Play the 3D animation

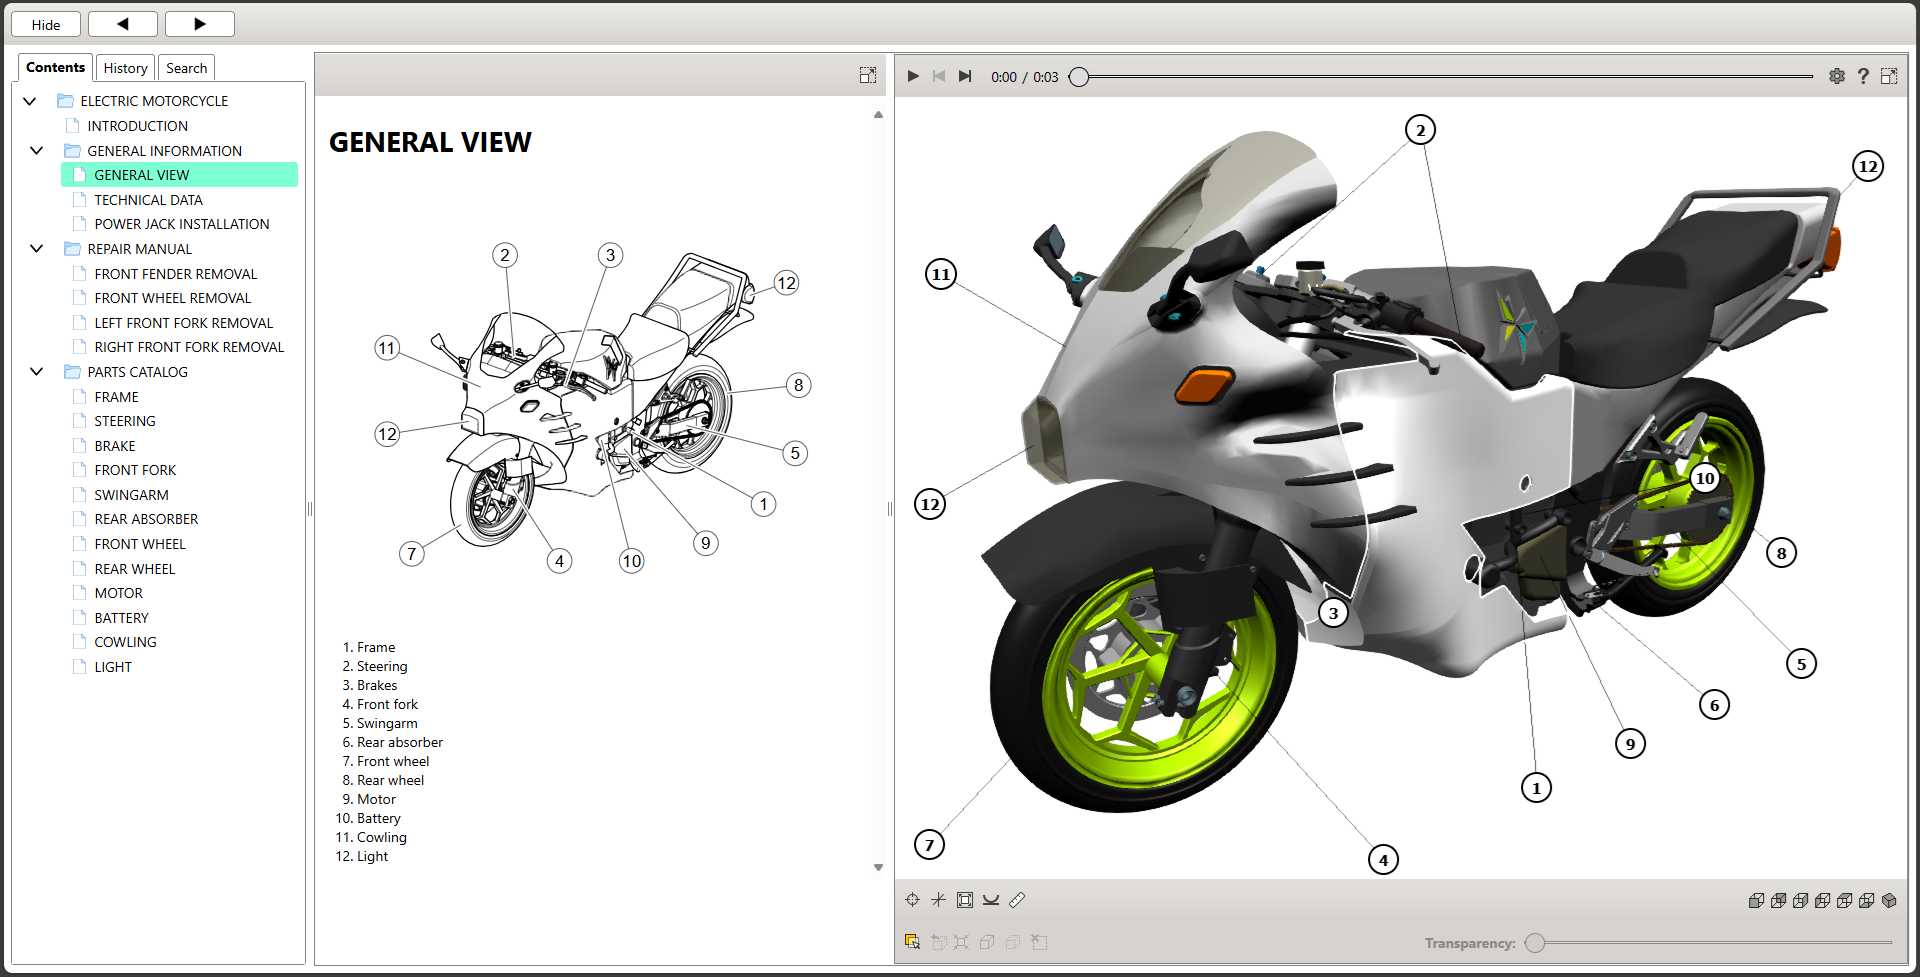912,76
